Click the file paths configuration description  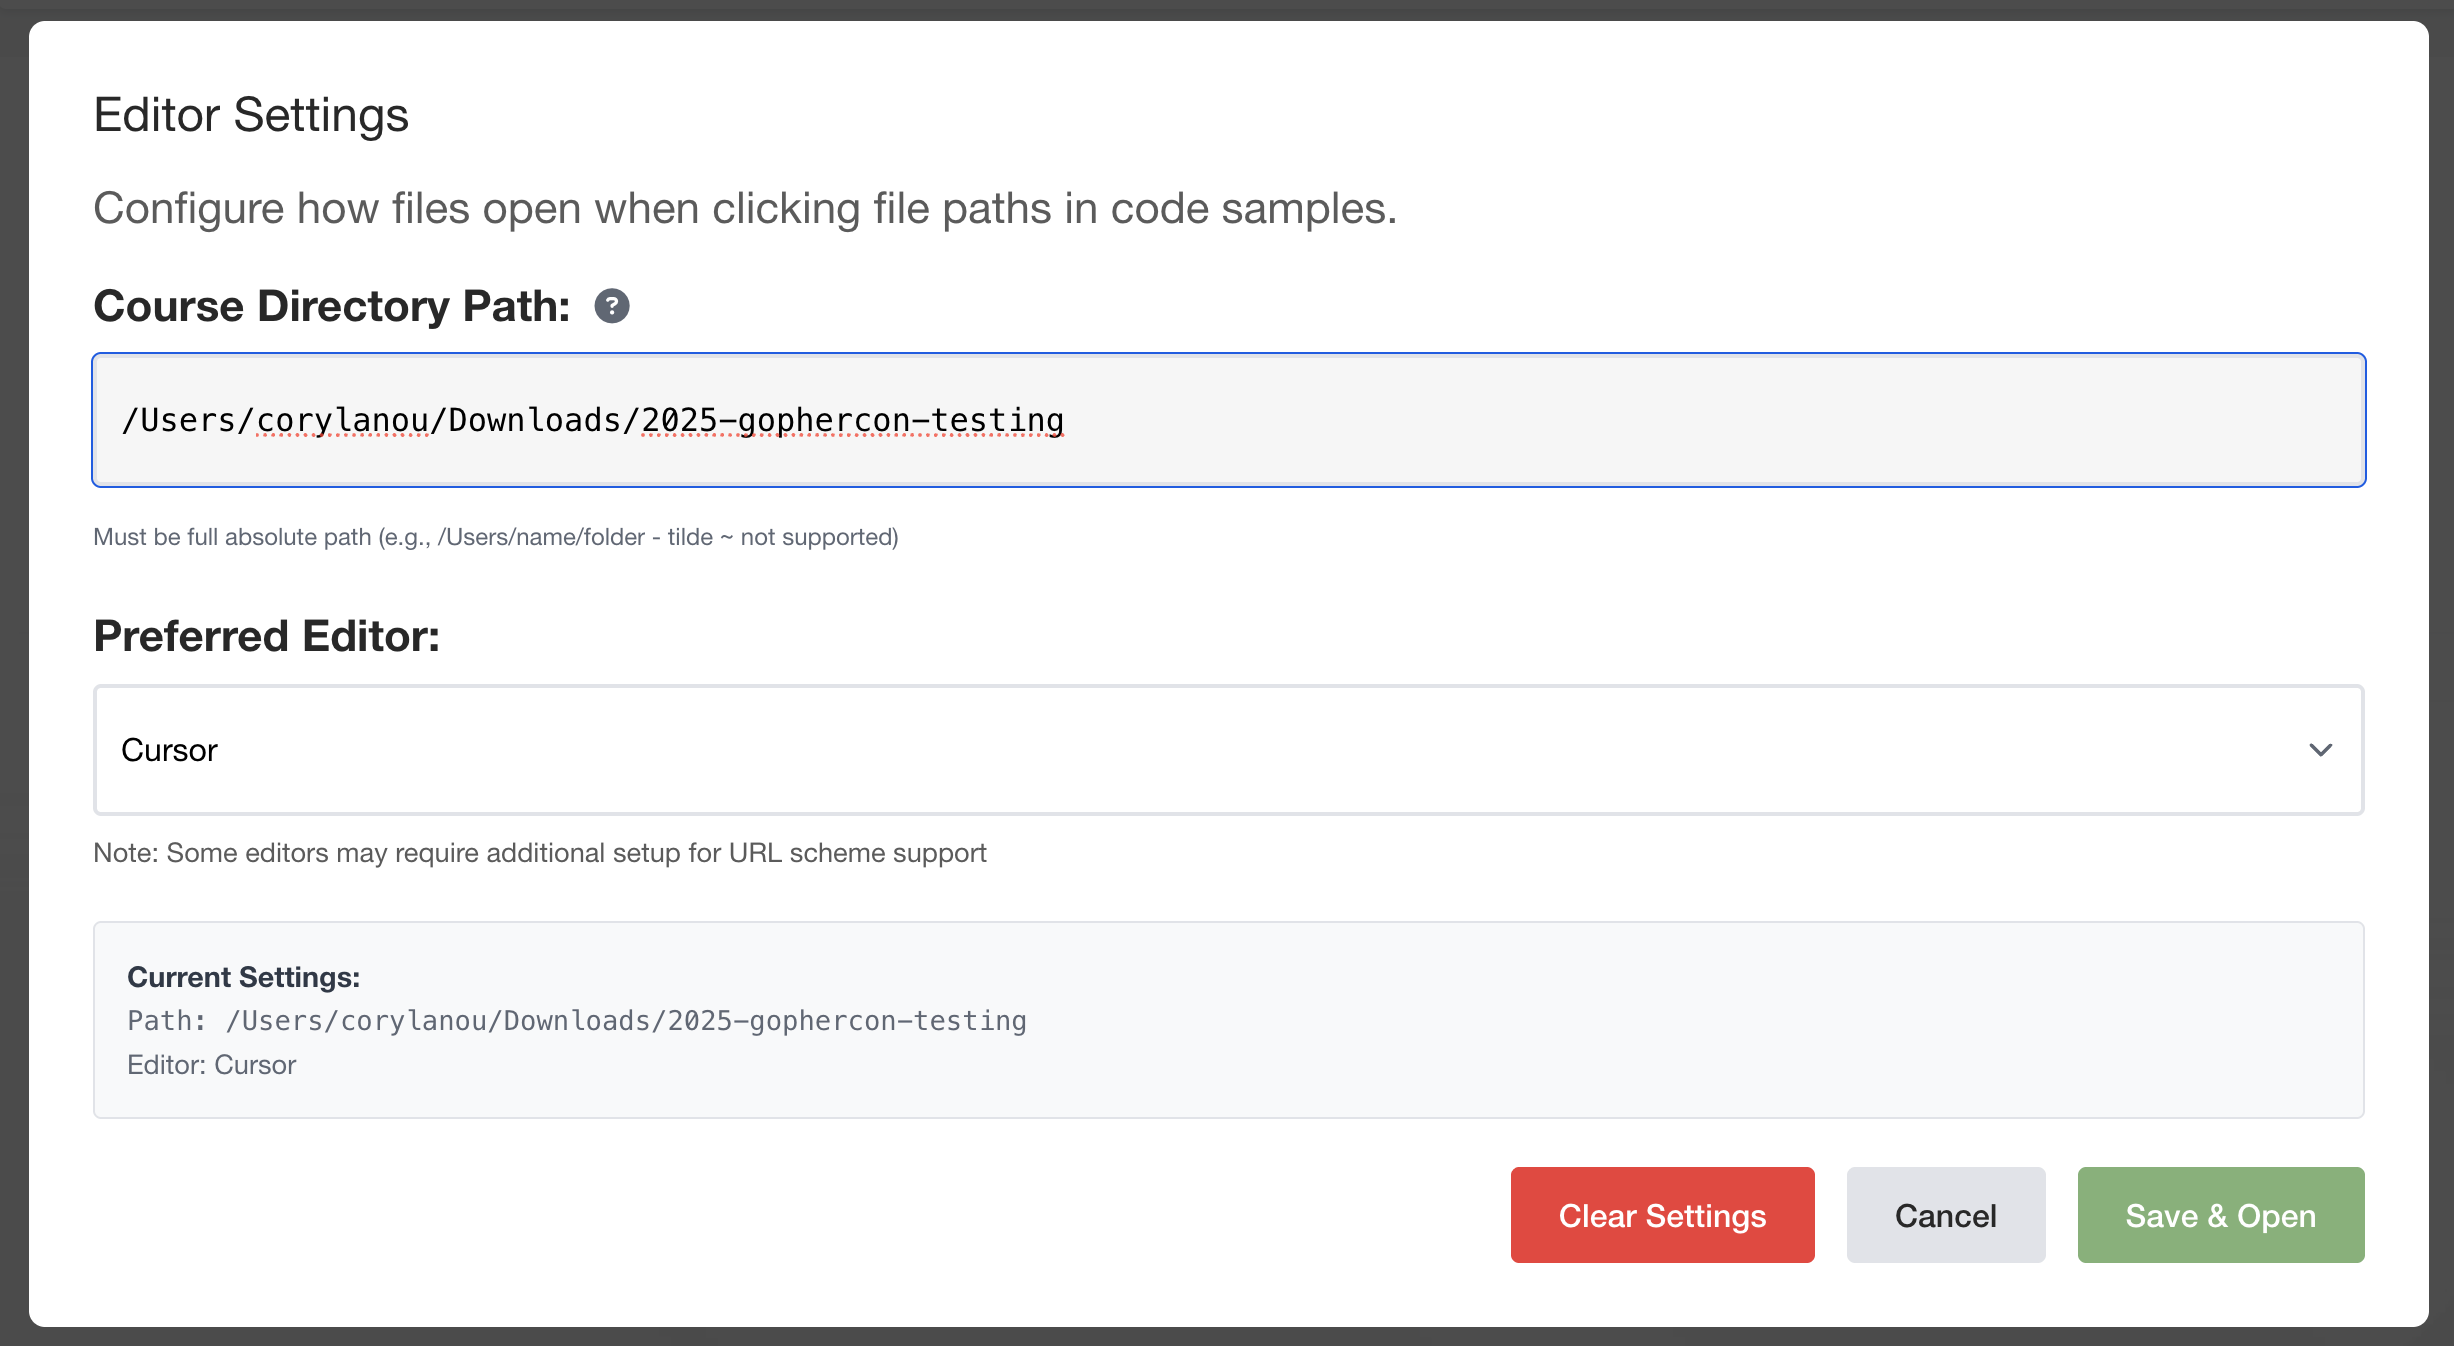click(744, 208)
